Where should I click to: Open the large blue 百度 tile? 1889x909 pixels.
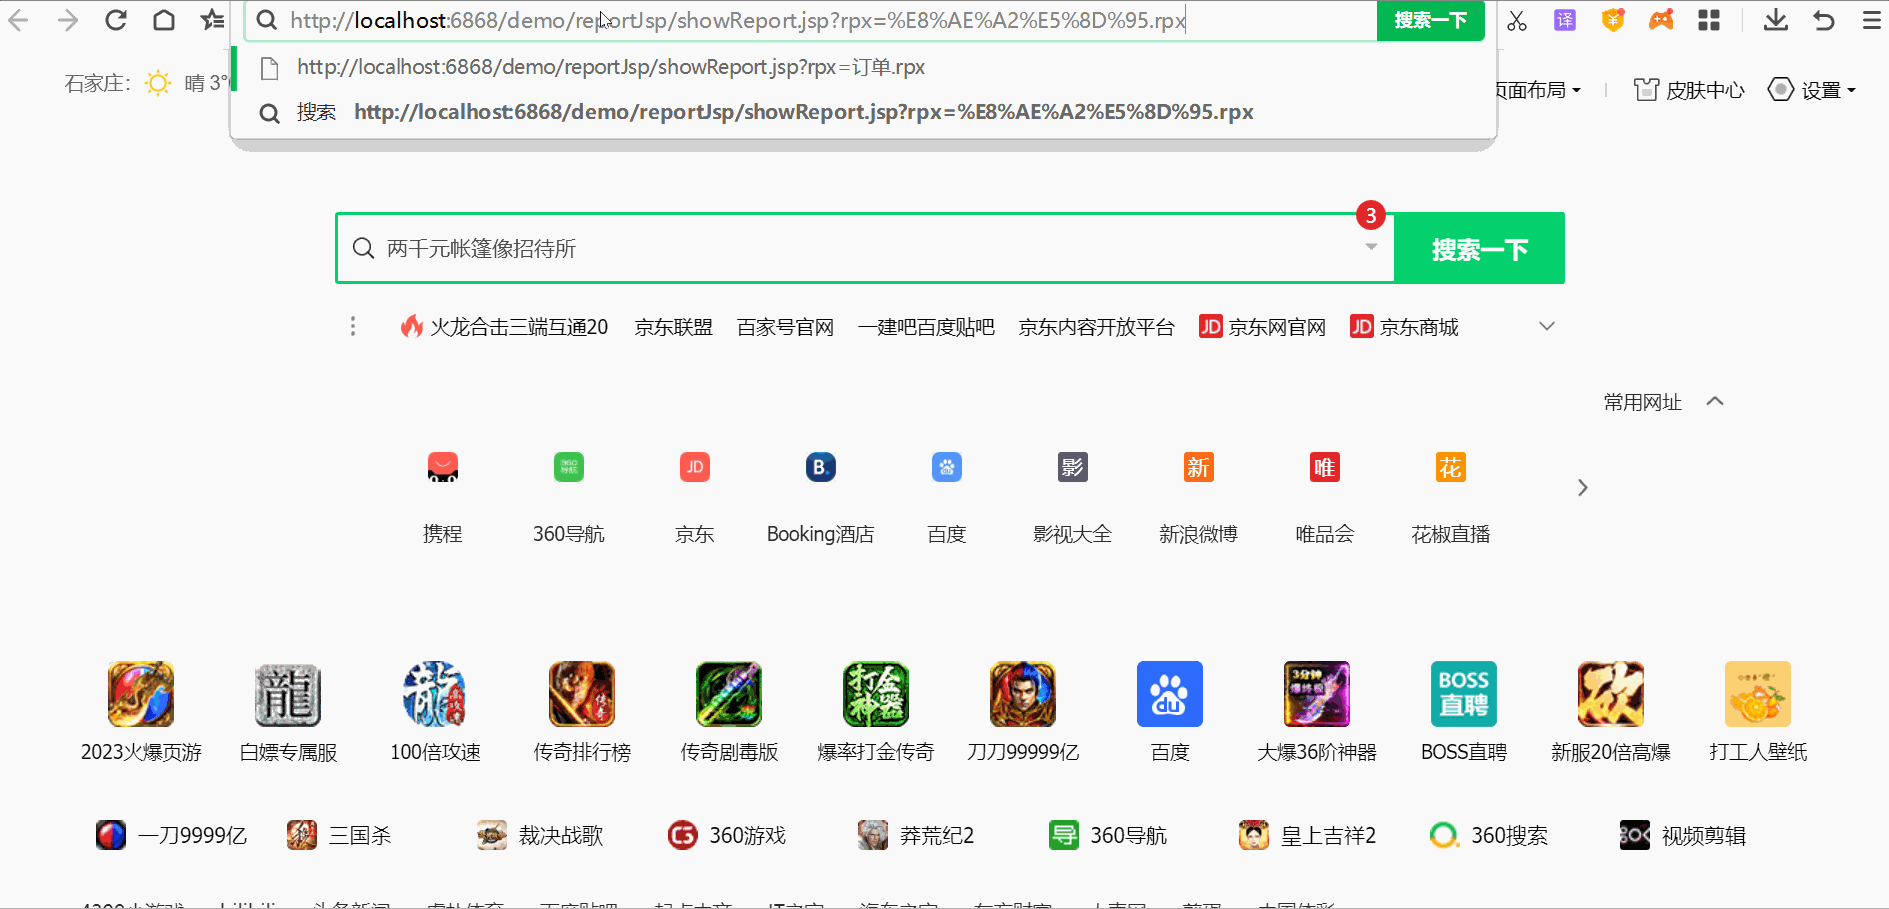1170,694
